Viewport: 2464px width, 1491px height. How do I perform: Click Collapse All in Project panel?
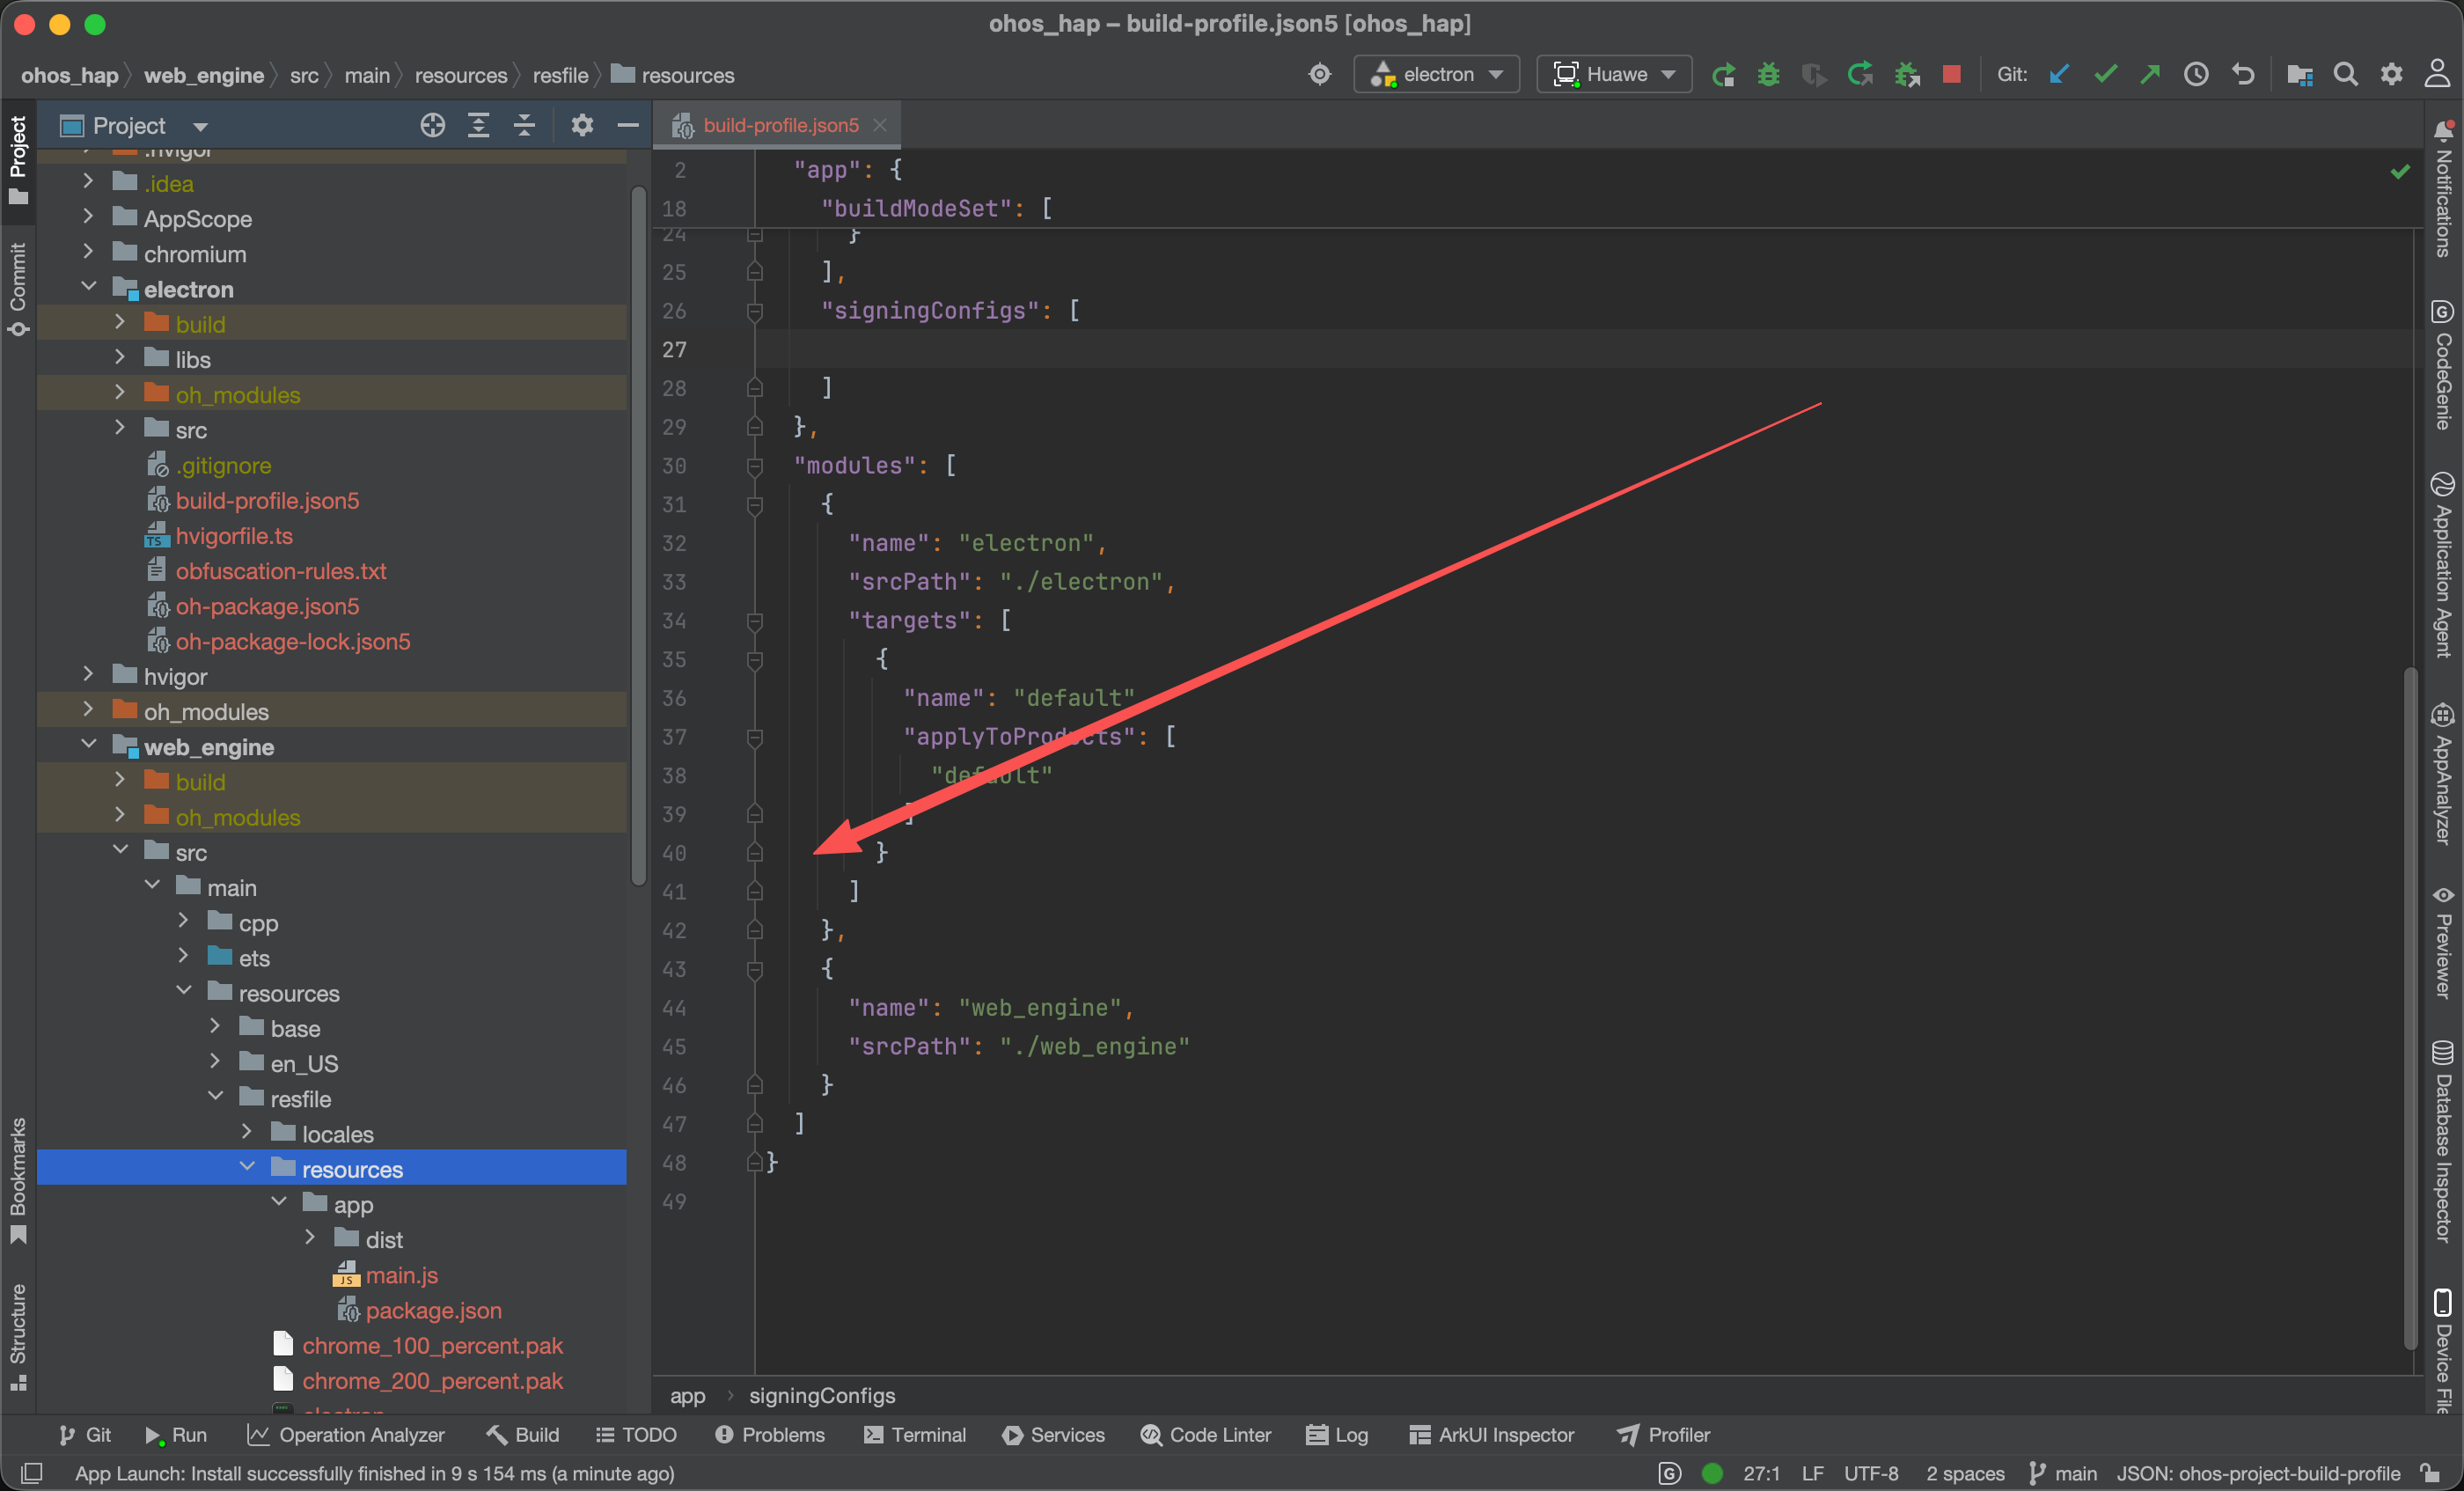coord(524,125)
